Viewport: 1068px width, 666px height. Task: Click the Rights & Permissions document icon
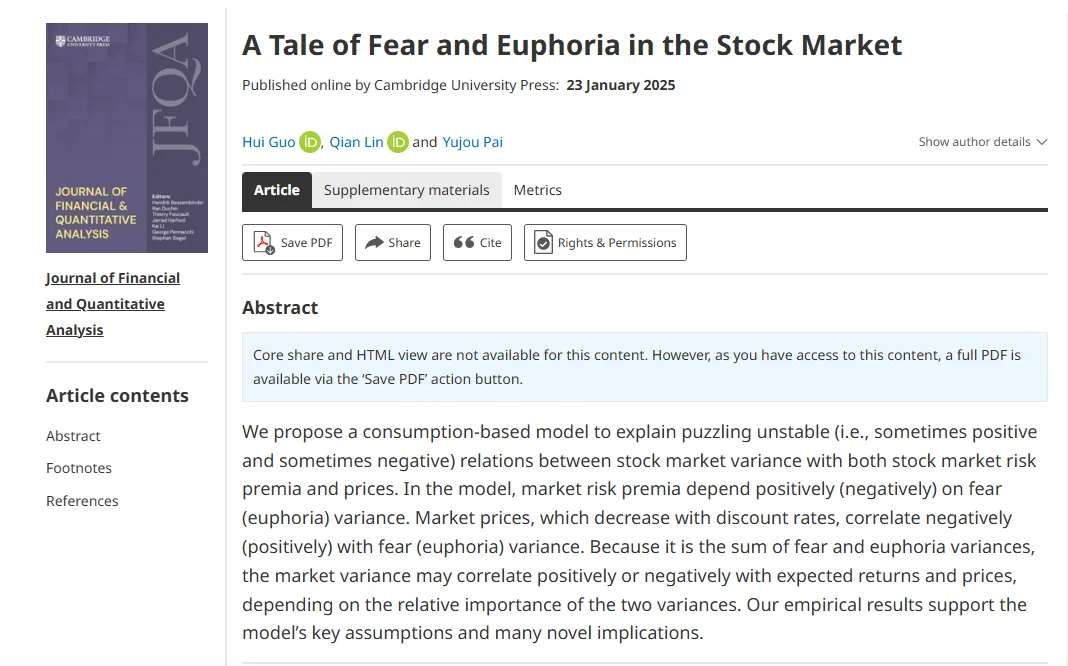(x=543, y=243)
